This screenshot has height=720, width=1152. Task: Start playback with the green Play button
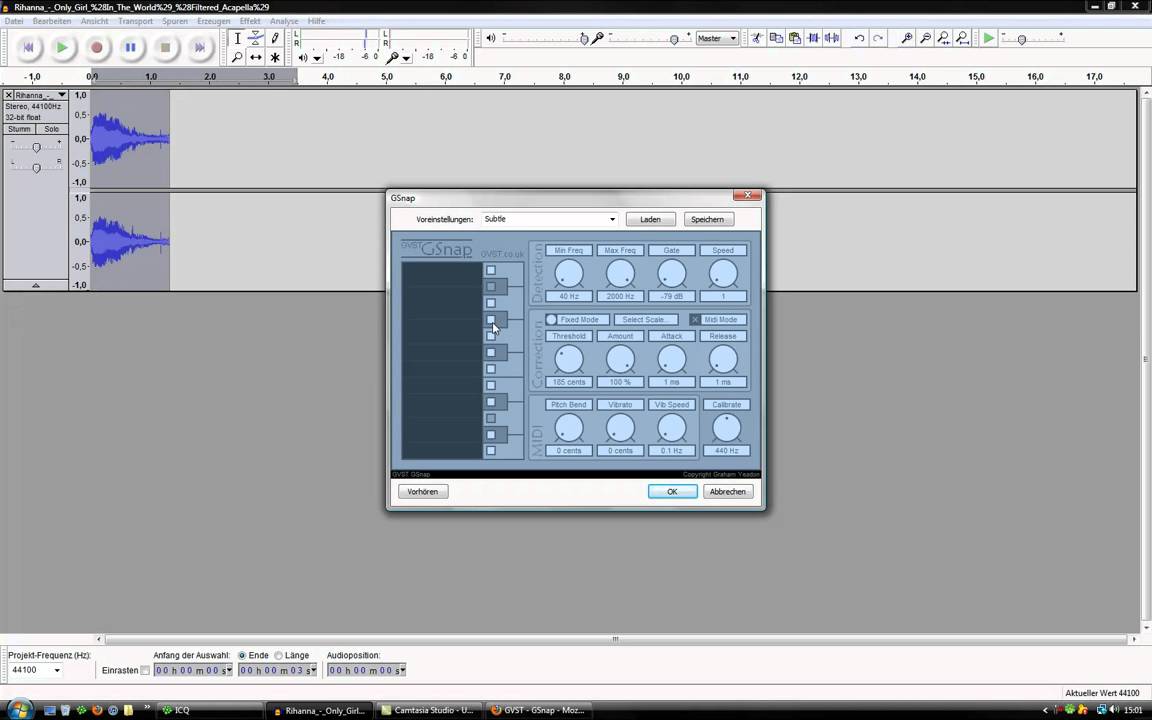62,47
